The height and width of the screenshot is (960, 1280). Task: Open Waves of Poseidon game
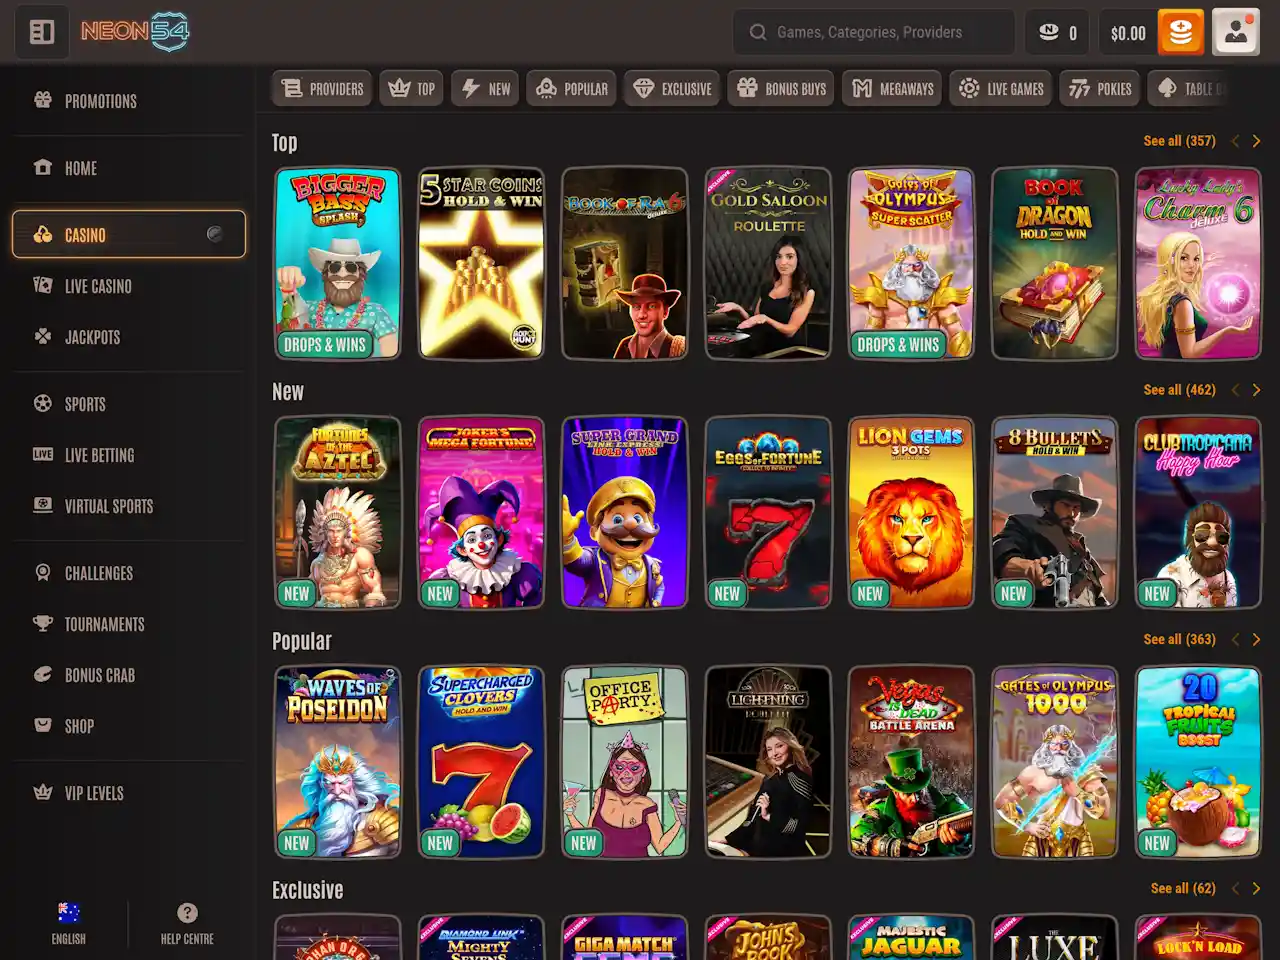coord(338,762)
